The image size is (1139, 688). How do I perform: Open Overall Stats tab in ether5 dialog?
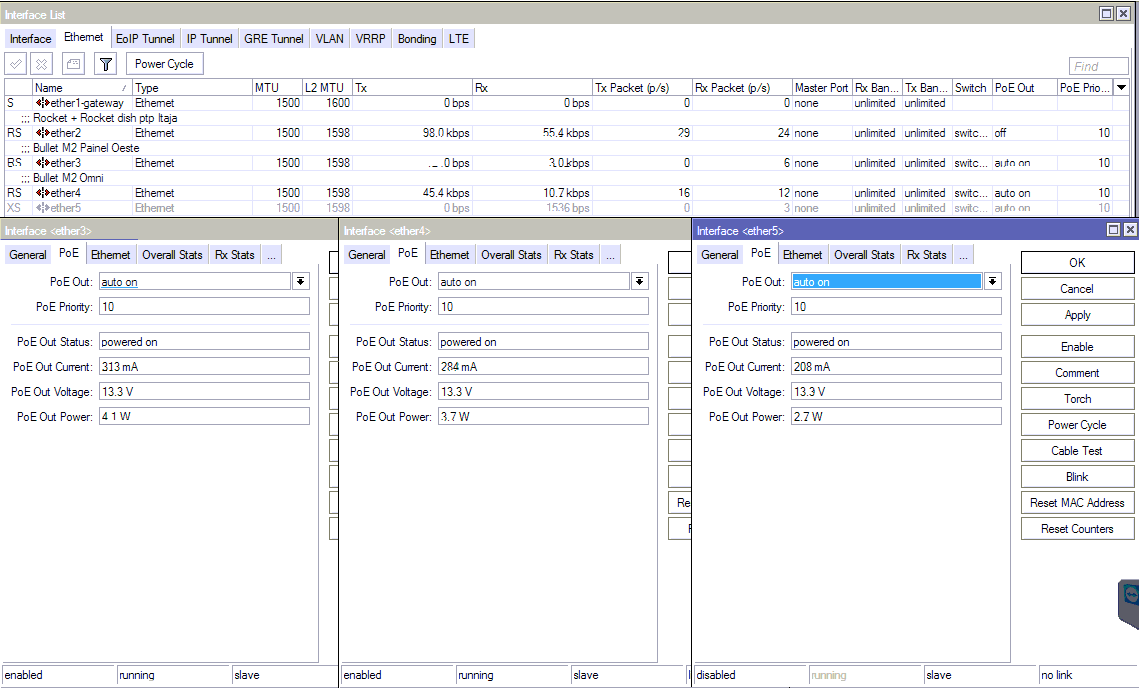(865, 255)
